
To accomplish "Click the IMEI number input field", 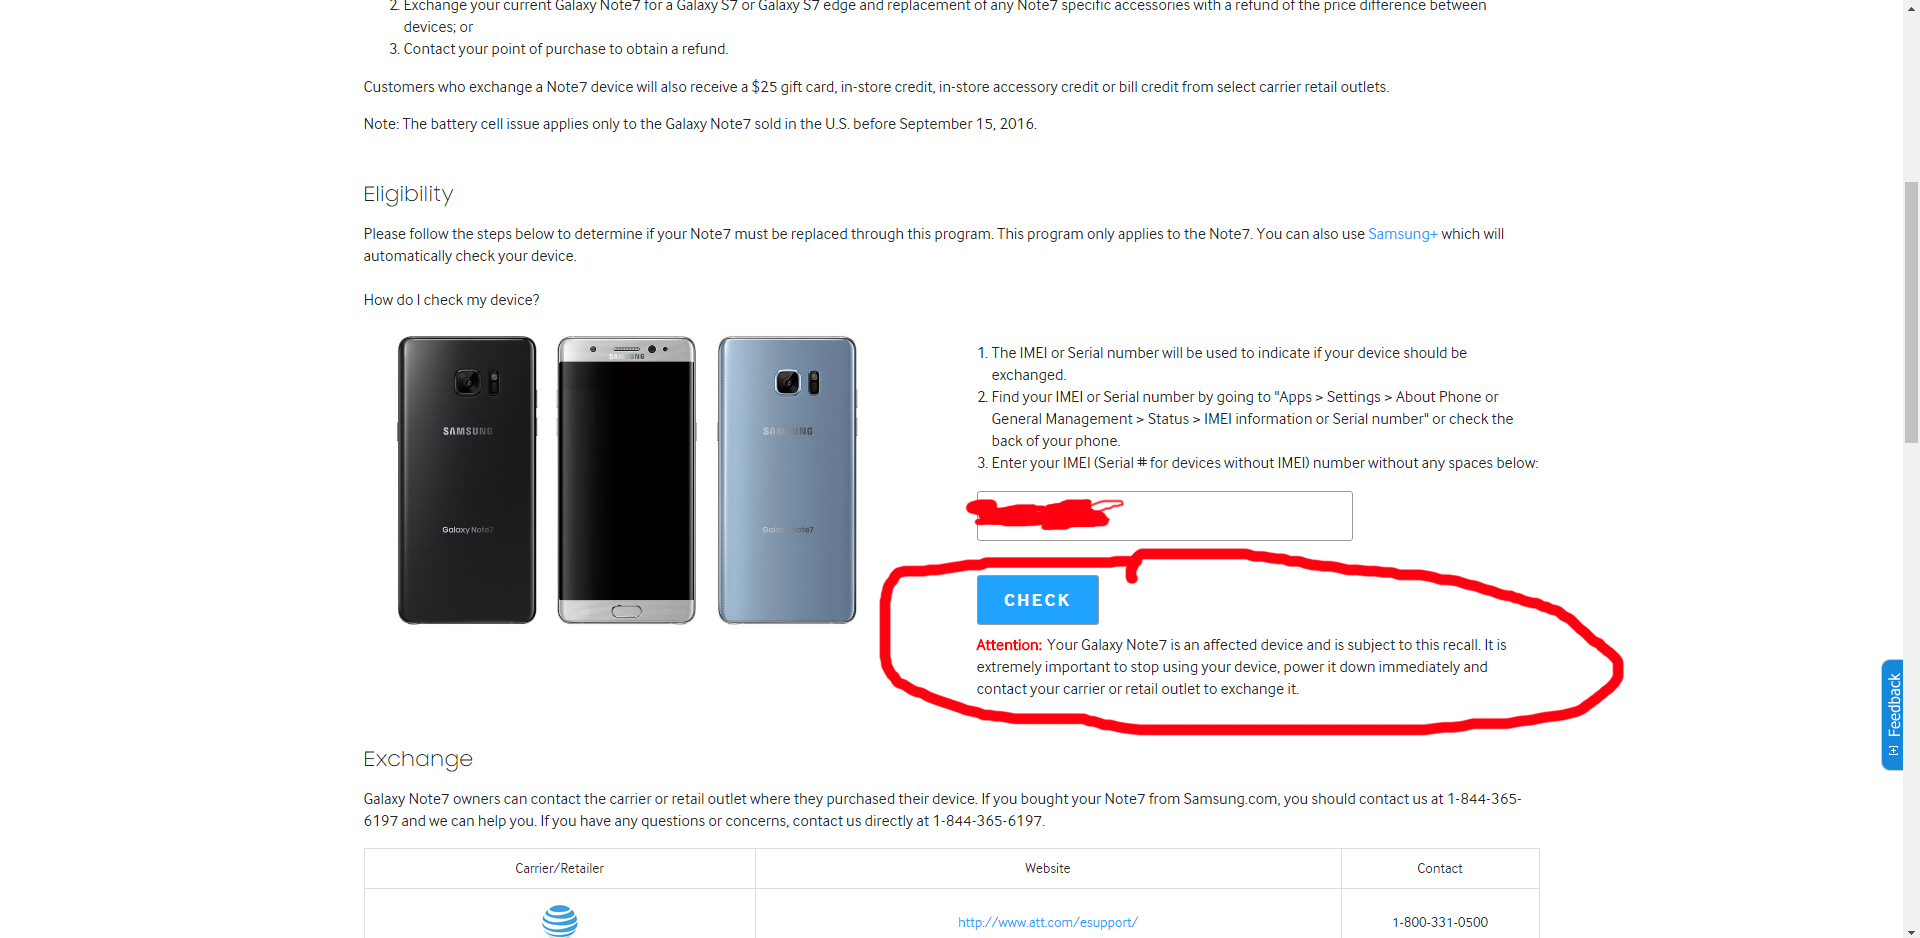I will pyautogui.click(x=1164, y=516).
